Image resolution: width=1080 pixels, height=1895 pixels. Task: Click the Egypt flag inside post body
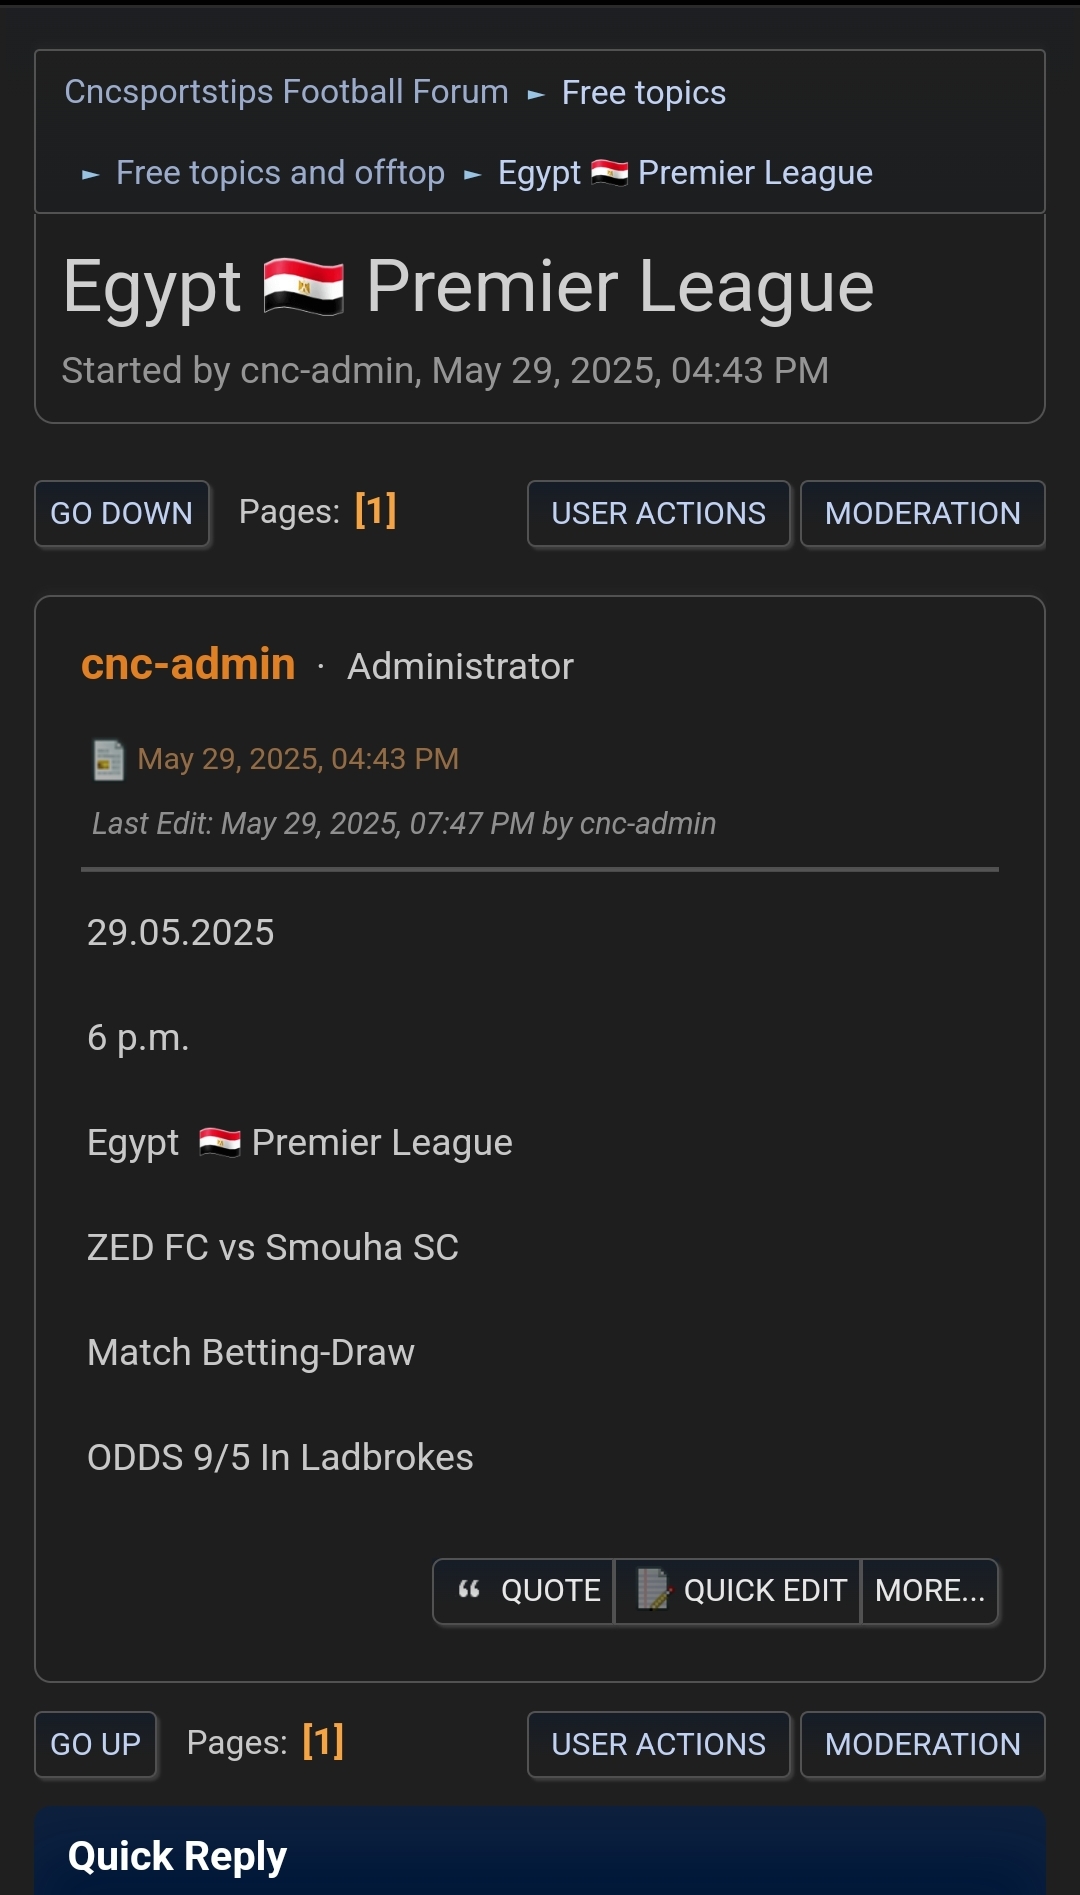(220, 1142)
